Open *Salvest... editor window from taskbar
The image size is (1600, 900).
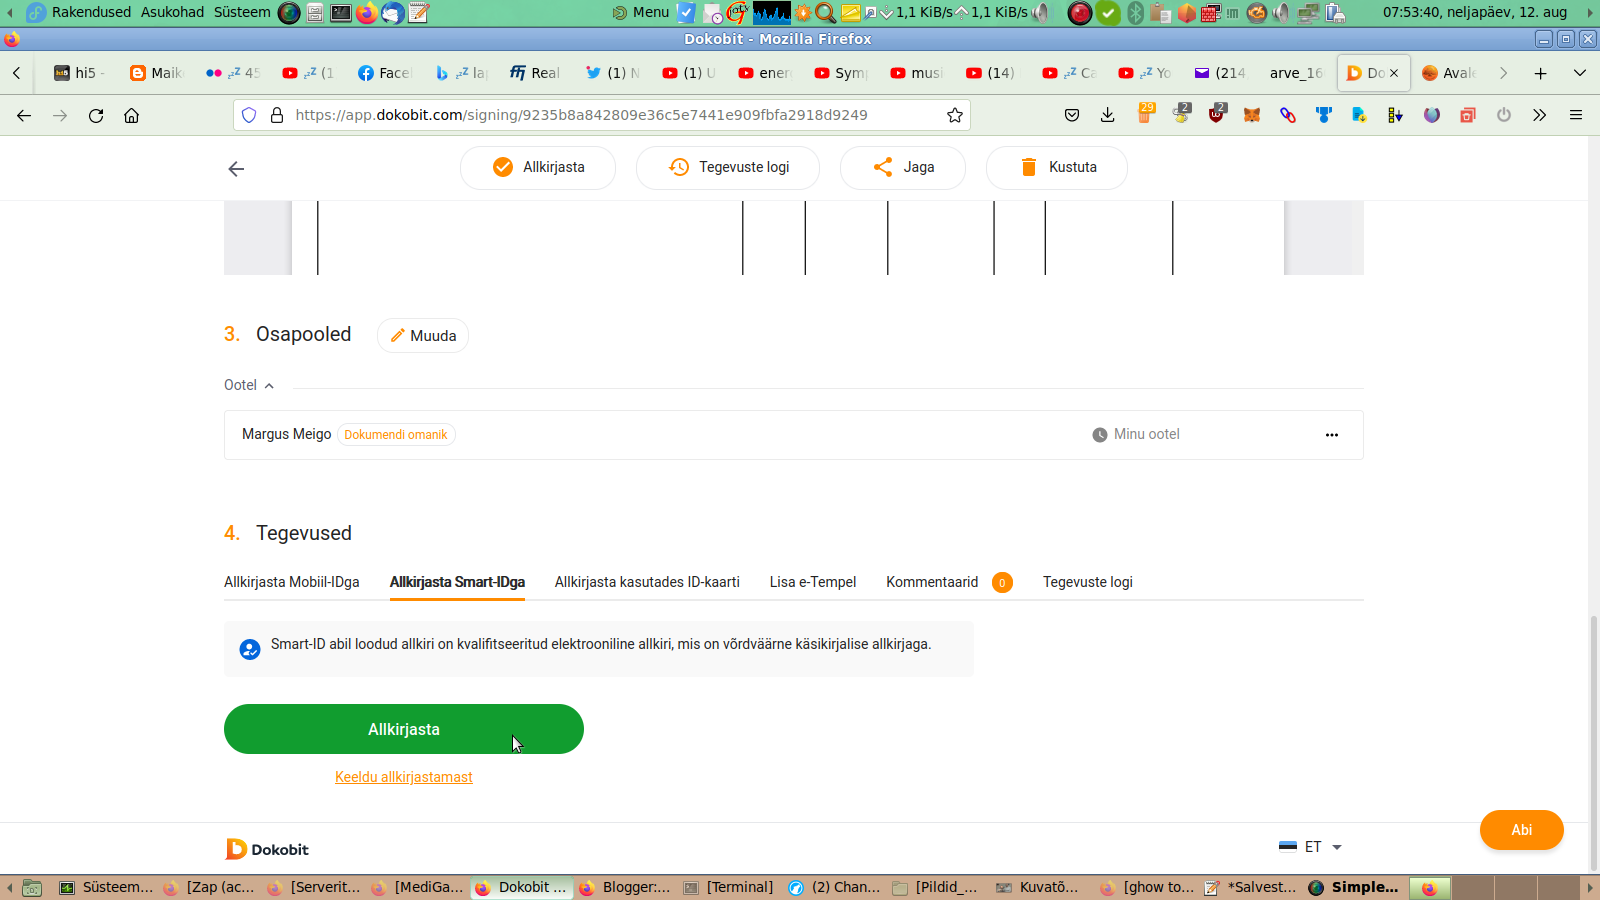(1251, 887)
